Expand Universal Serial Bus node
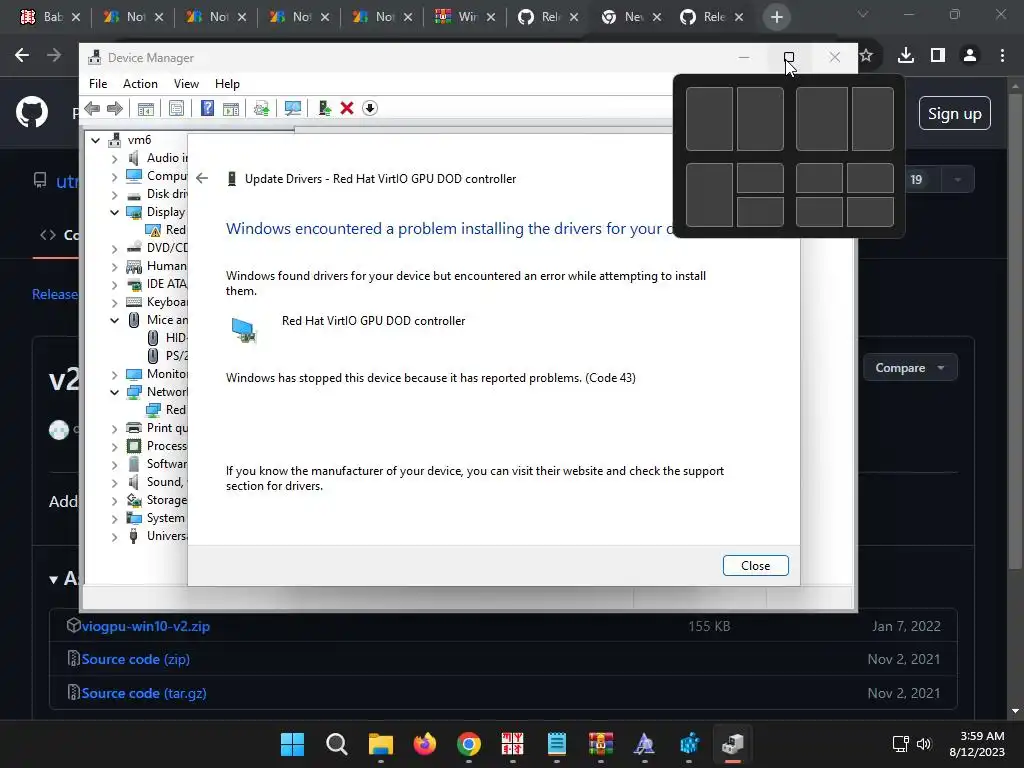The width and height of the screenshot is (1024, 768). pyautogui.click(x=114, y=536)
